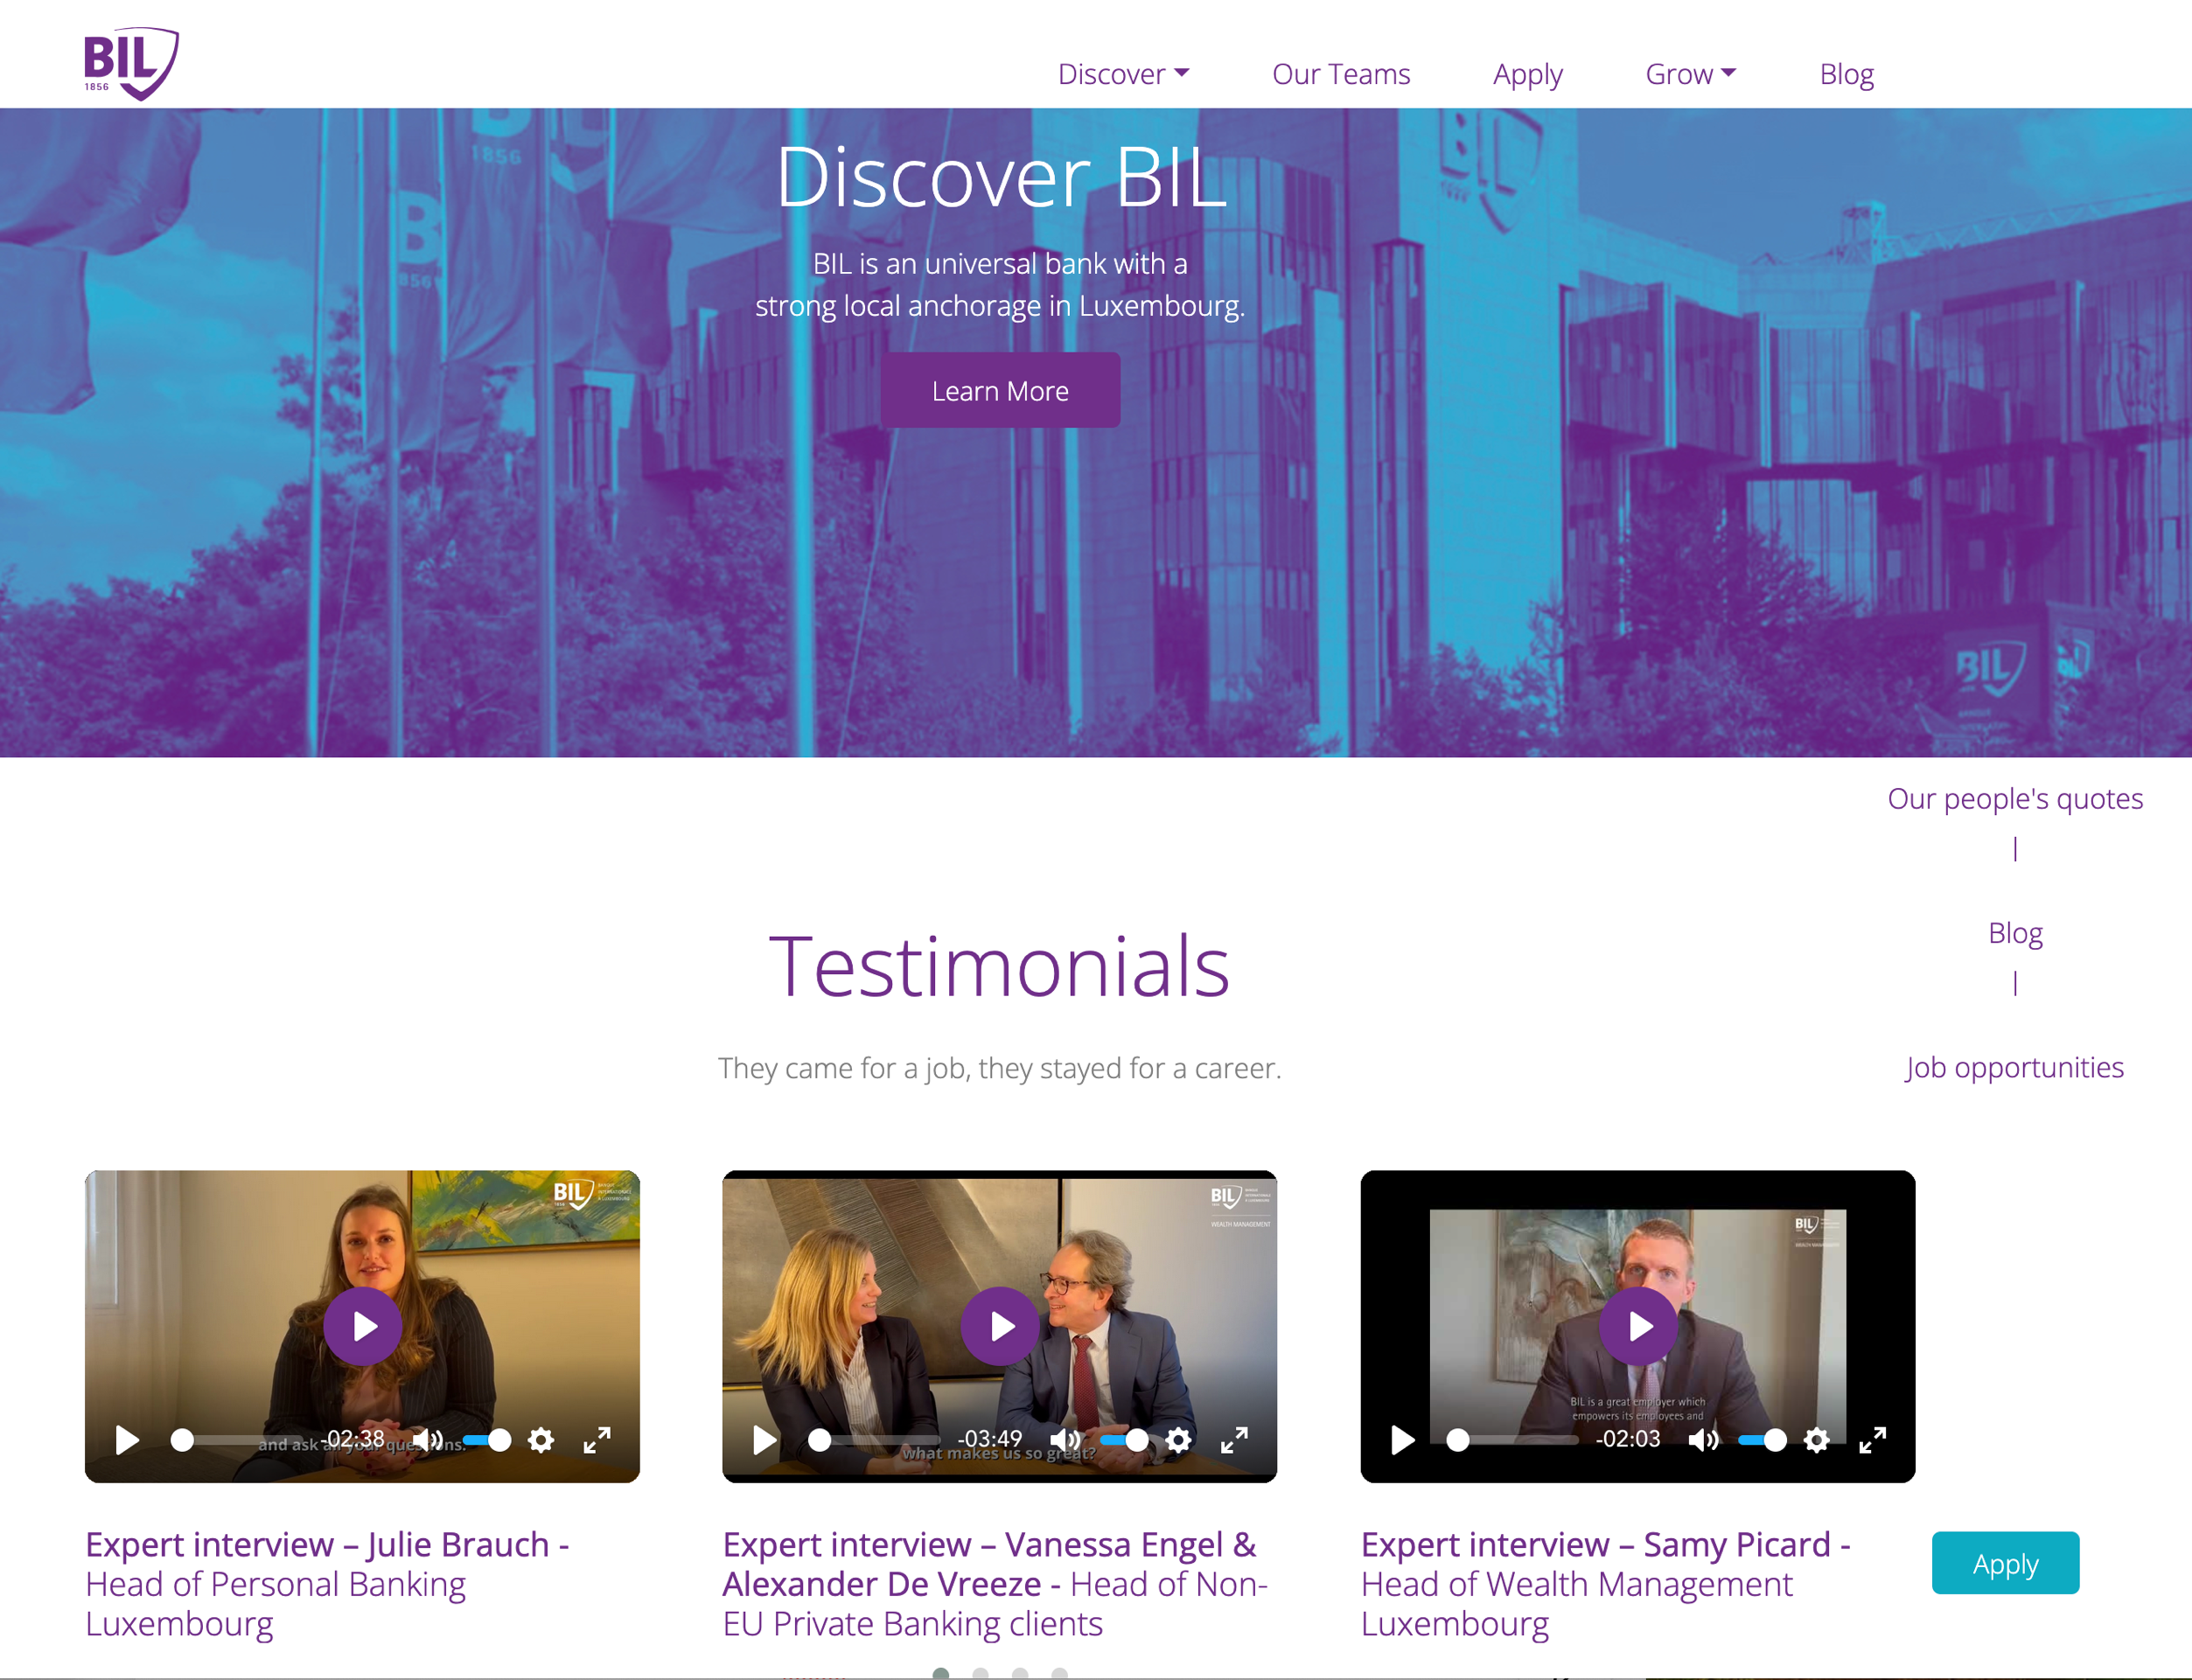This screenshot has height=1680, width=2192.
Task: Expand the Discover dropdown menu
Action: click(1123, 74)
